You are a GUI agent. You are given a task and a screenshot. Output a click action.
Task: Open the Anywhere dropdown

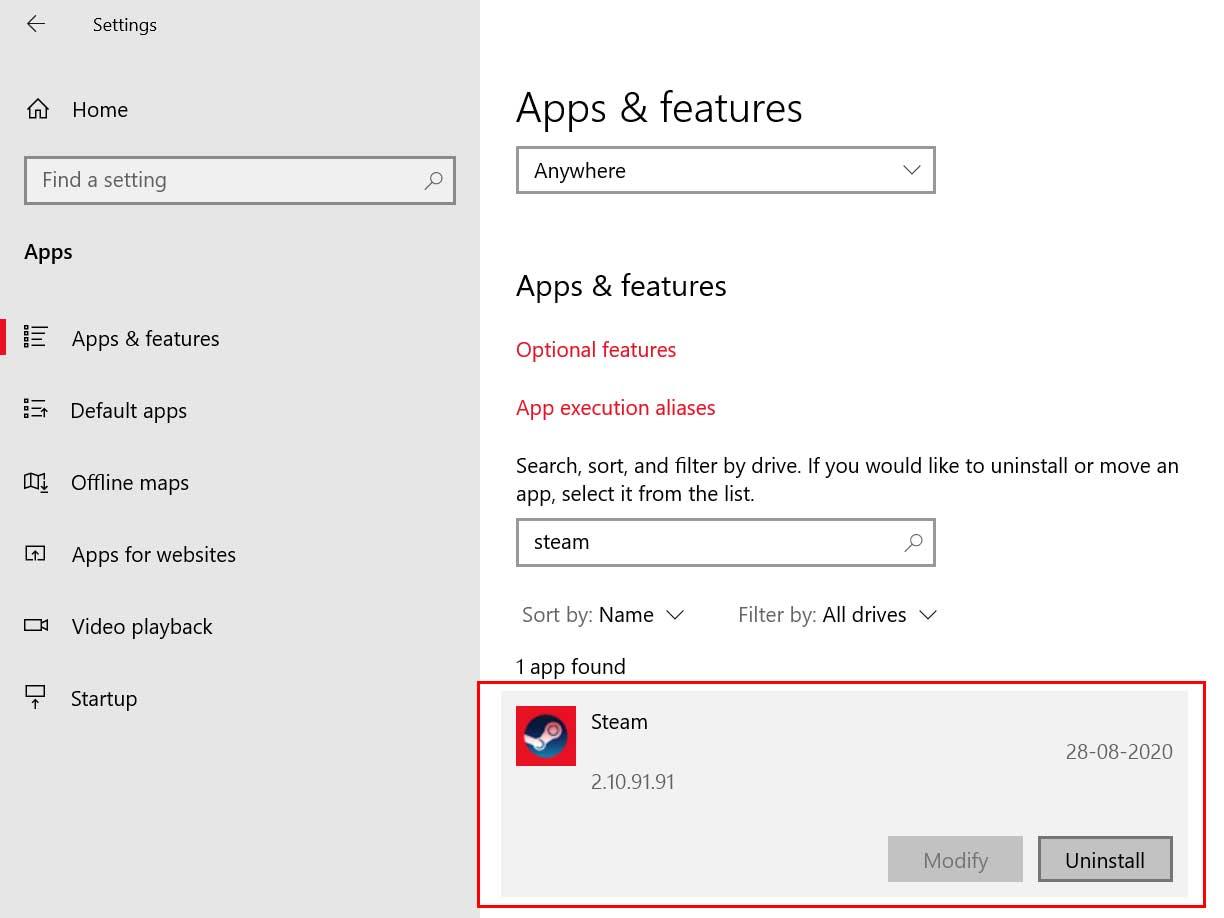tap(725, 171)
